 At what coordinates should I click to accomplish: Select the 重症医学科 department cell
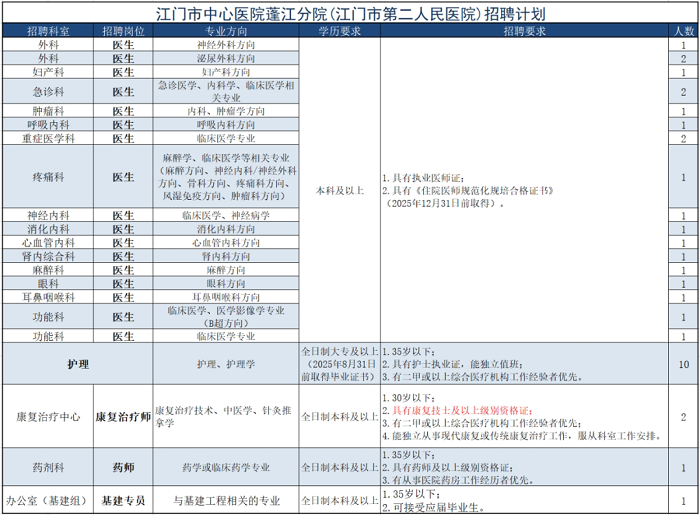pos(48,138)
